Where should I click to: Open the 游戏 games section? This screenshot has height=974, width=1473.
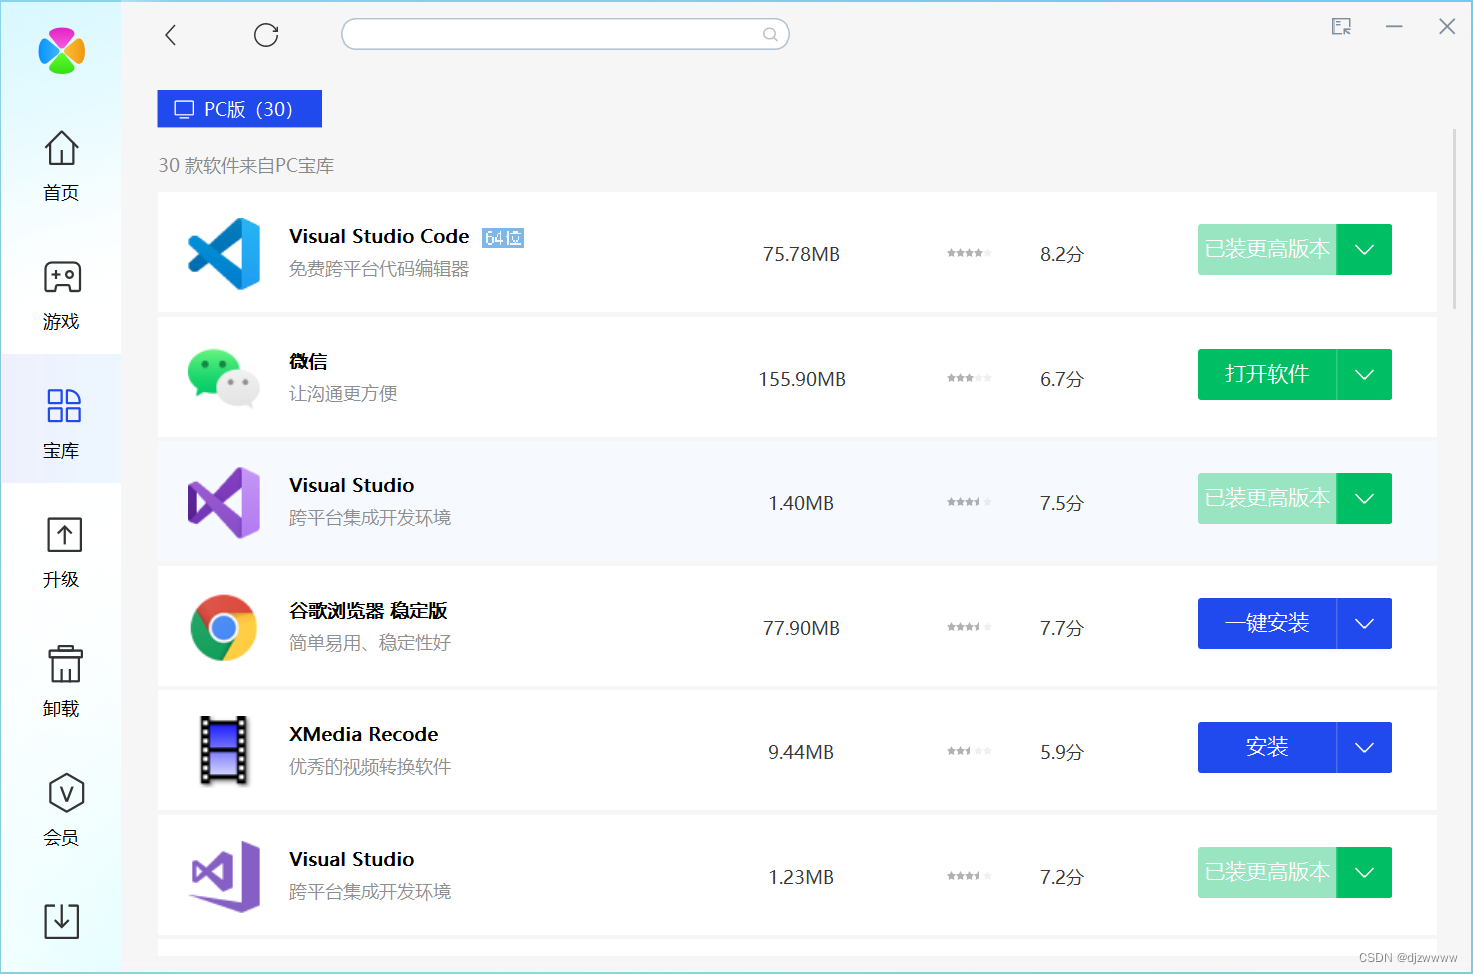[x=61, y=295]
